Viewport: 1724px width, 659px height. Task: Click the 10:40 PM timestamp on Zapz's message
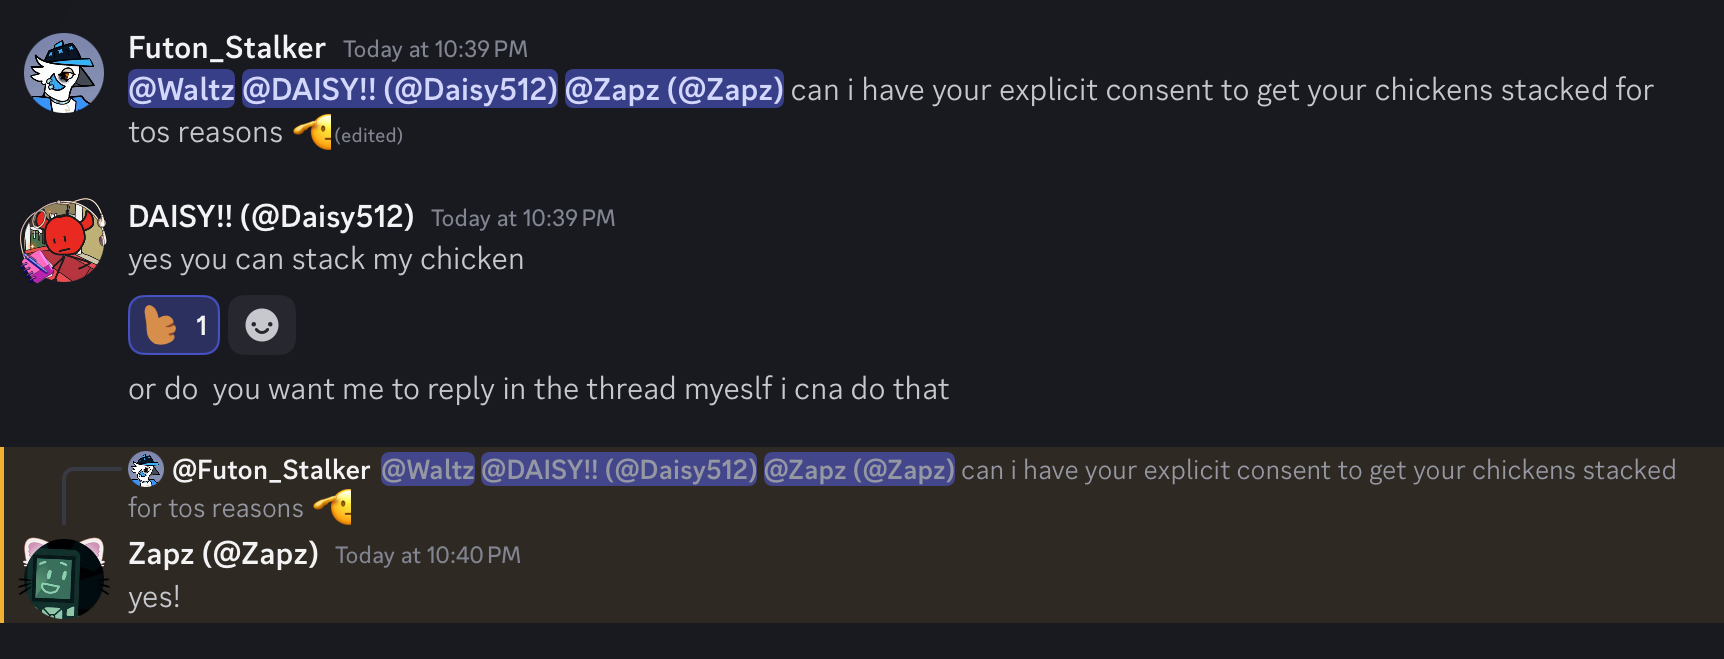pyautogui.click(x=428, y=555)
